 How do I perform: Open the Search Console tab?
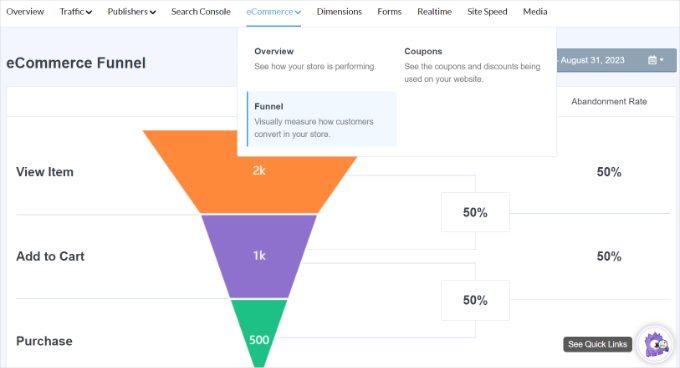201,12
